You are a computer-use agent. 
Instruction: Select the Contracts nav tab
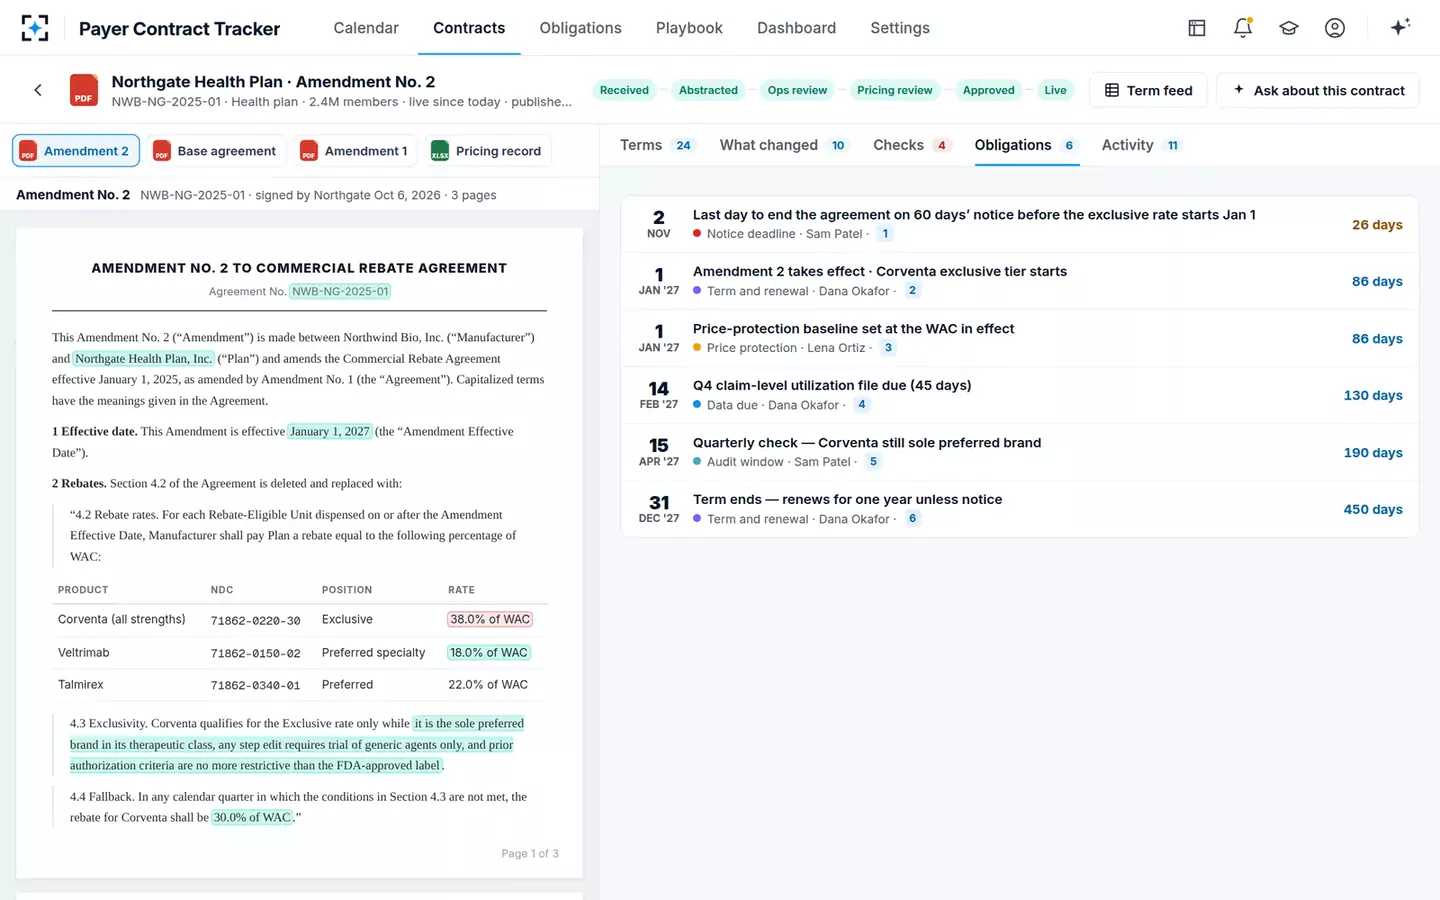pos(469,28)
